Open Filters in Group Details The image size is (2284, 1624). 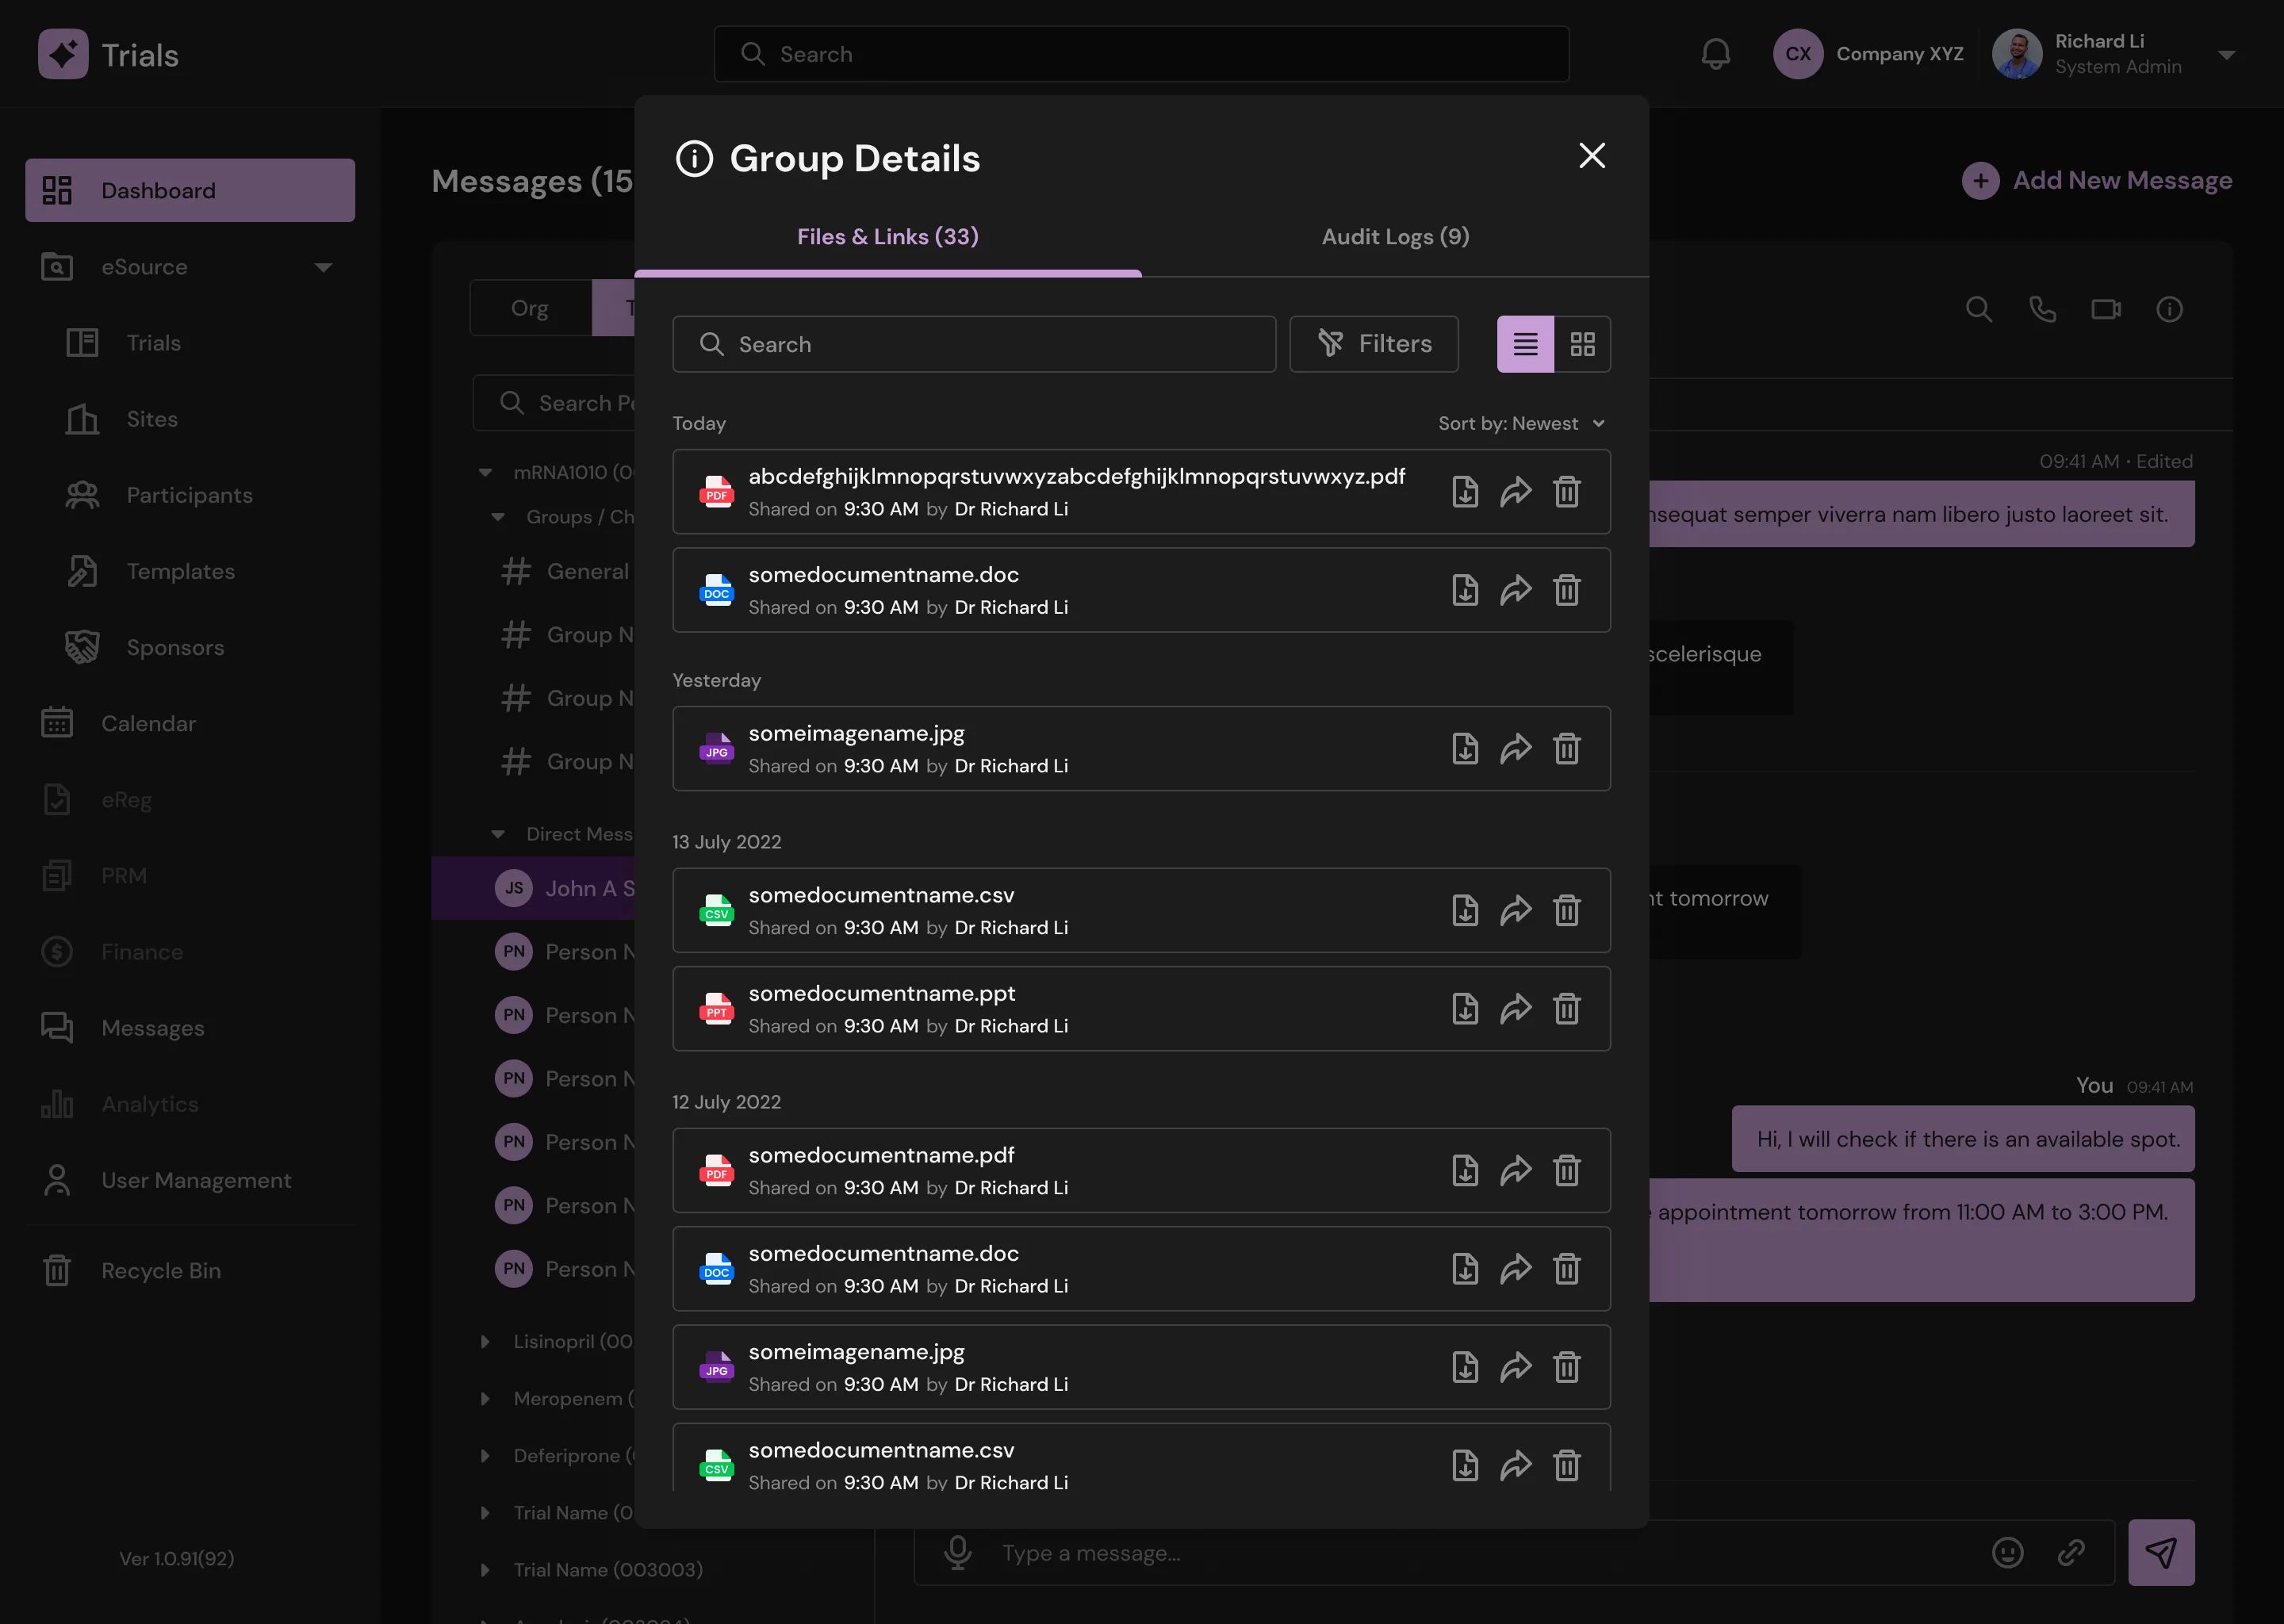coord(1374,345)
